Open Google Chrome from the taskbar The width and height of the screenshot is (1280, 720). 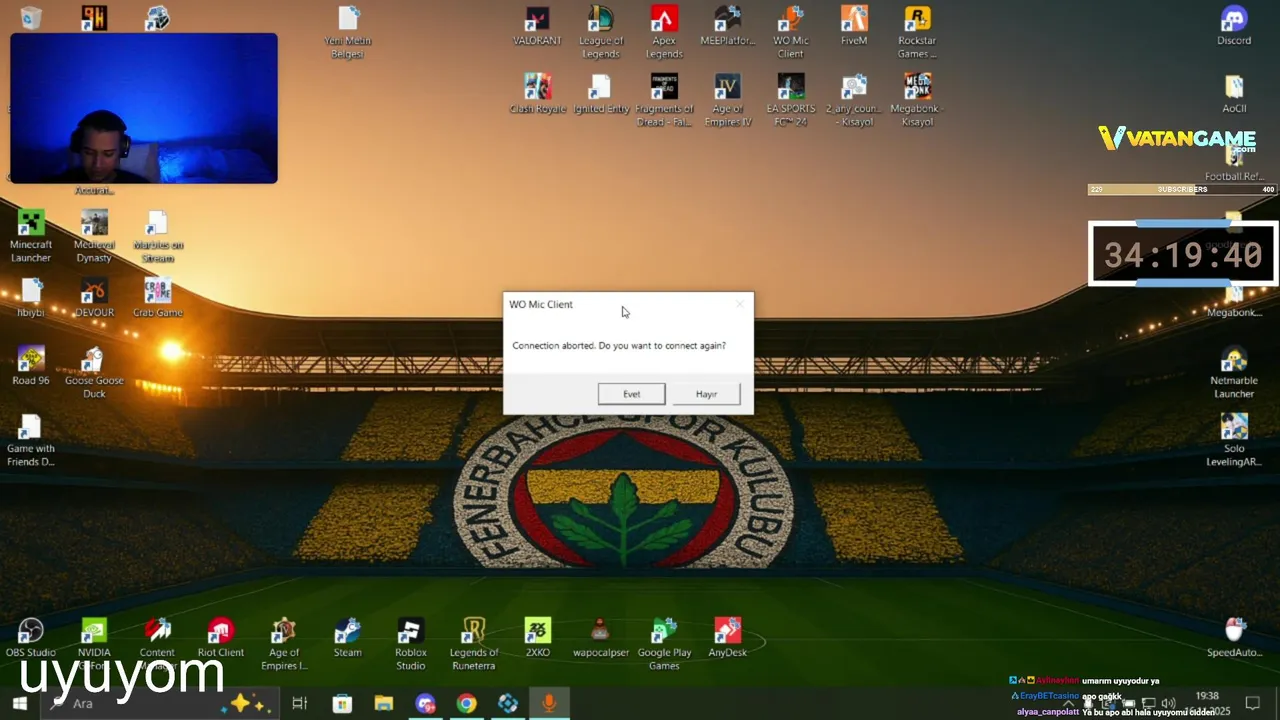tap(466, 704)
